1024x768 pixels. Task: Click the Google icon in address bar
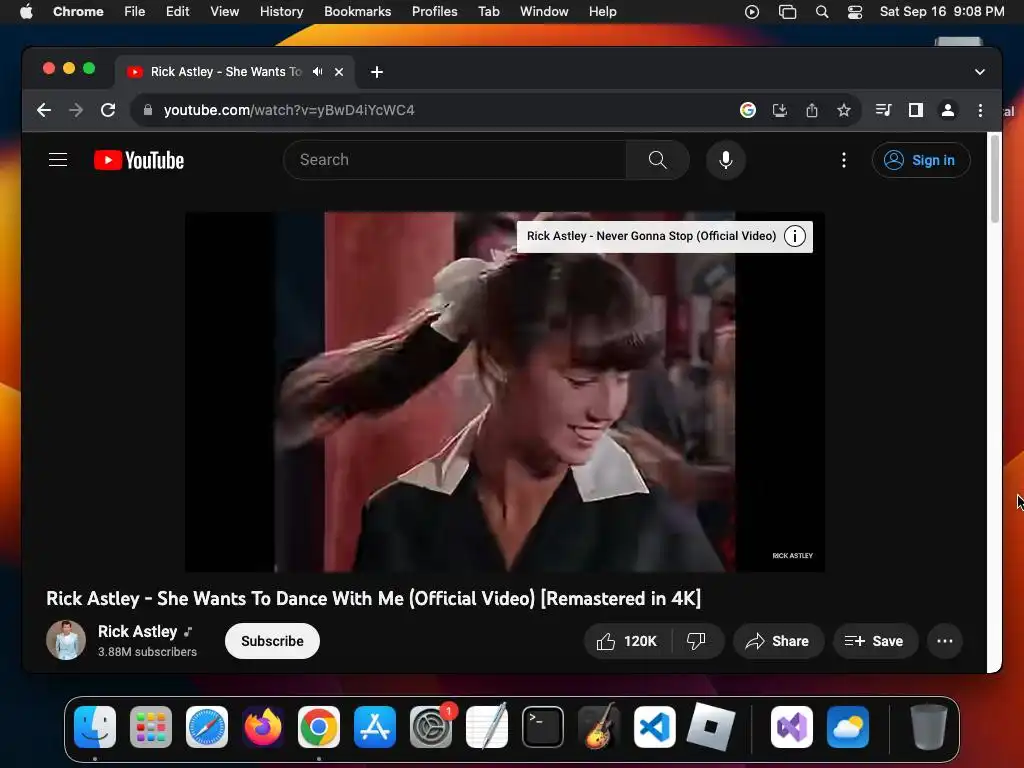pos(748,110)
